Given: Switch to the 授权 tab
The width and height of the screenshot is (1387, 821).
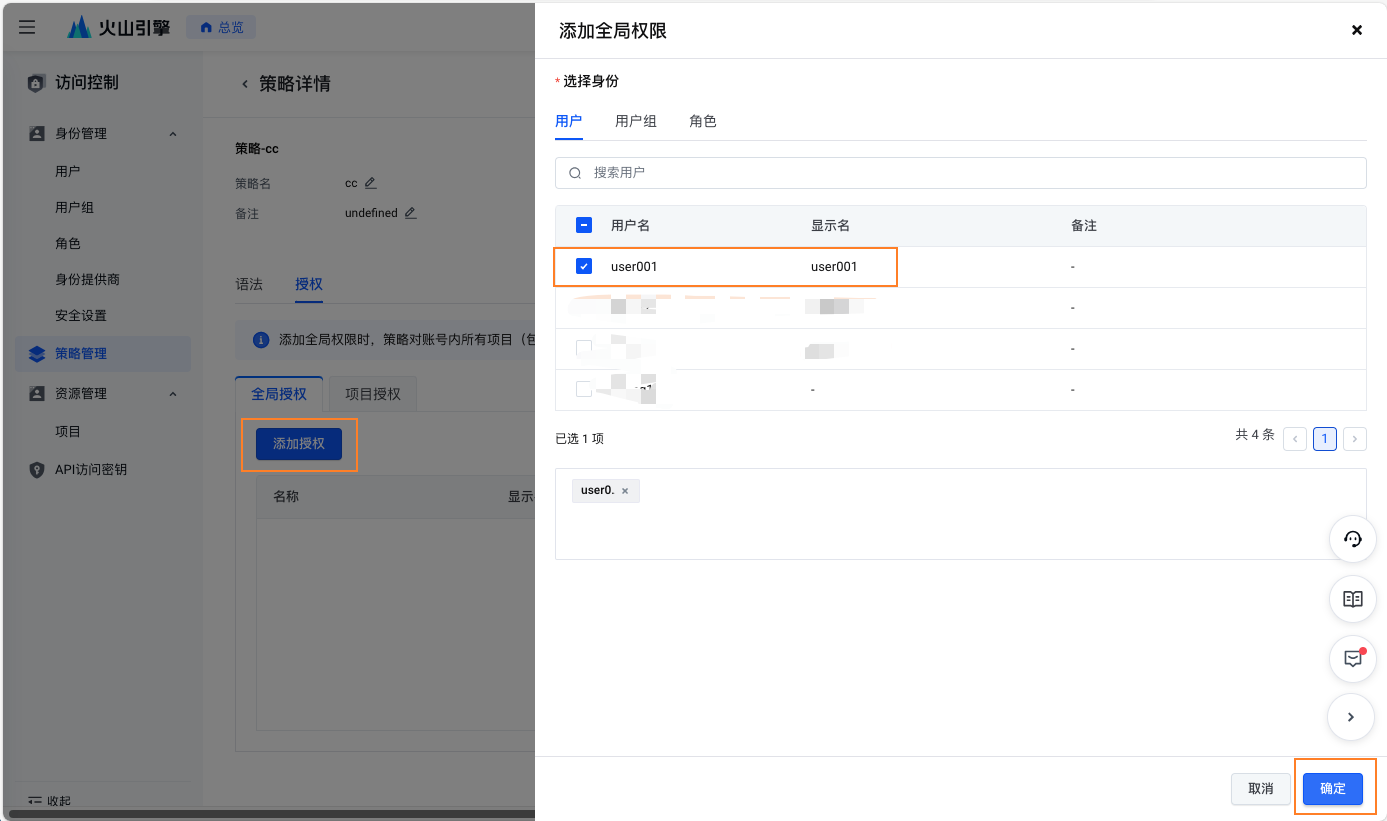Looking at the screenshot, I should coord(309,284).
